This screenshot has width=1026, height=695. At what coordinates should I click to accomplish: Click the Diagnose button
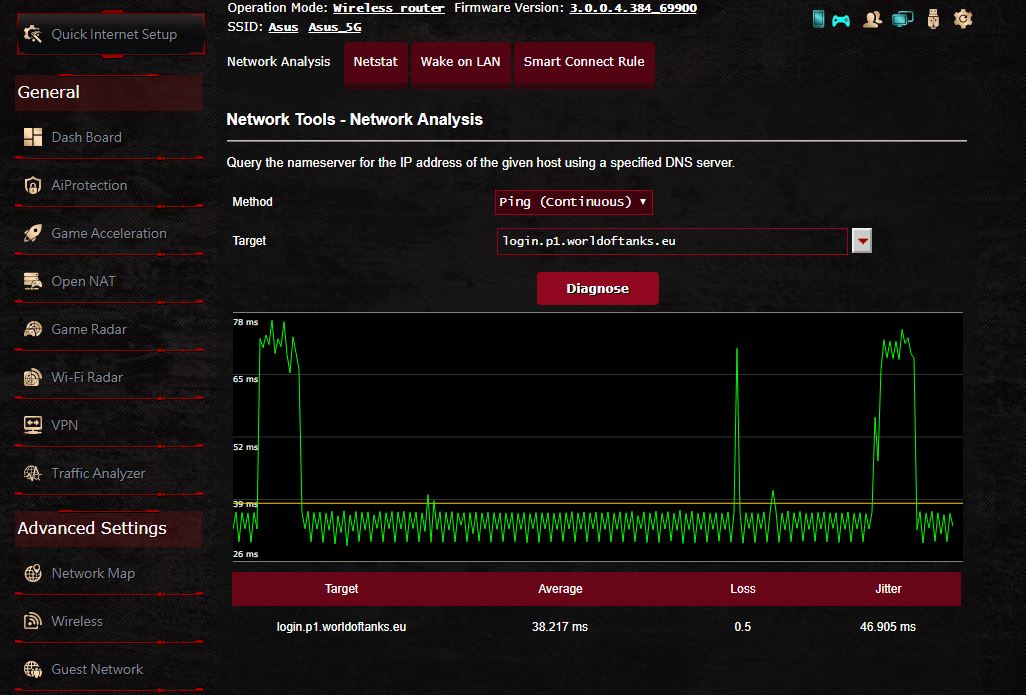click(597, 289)
